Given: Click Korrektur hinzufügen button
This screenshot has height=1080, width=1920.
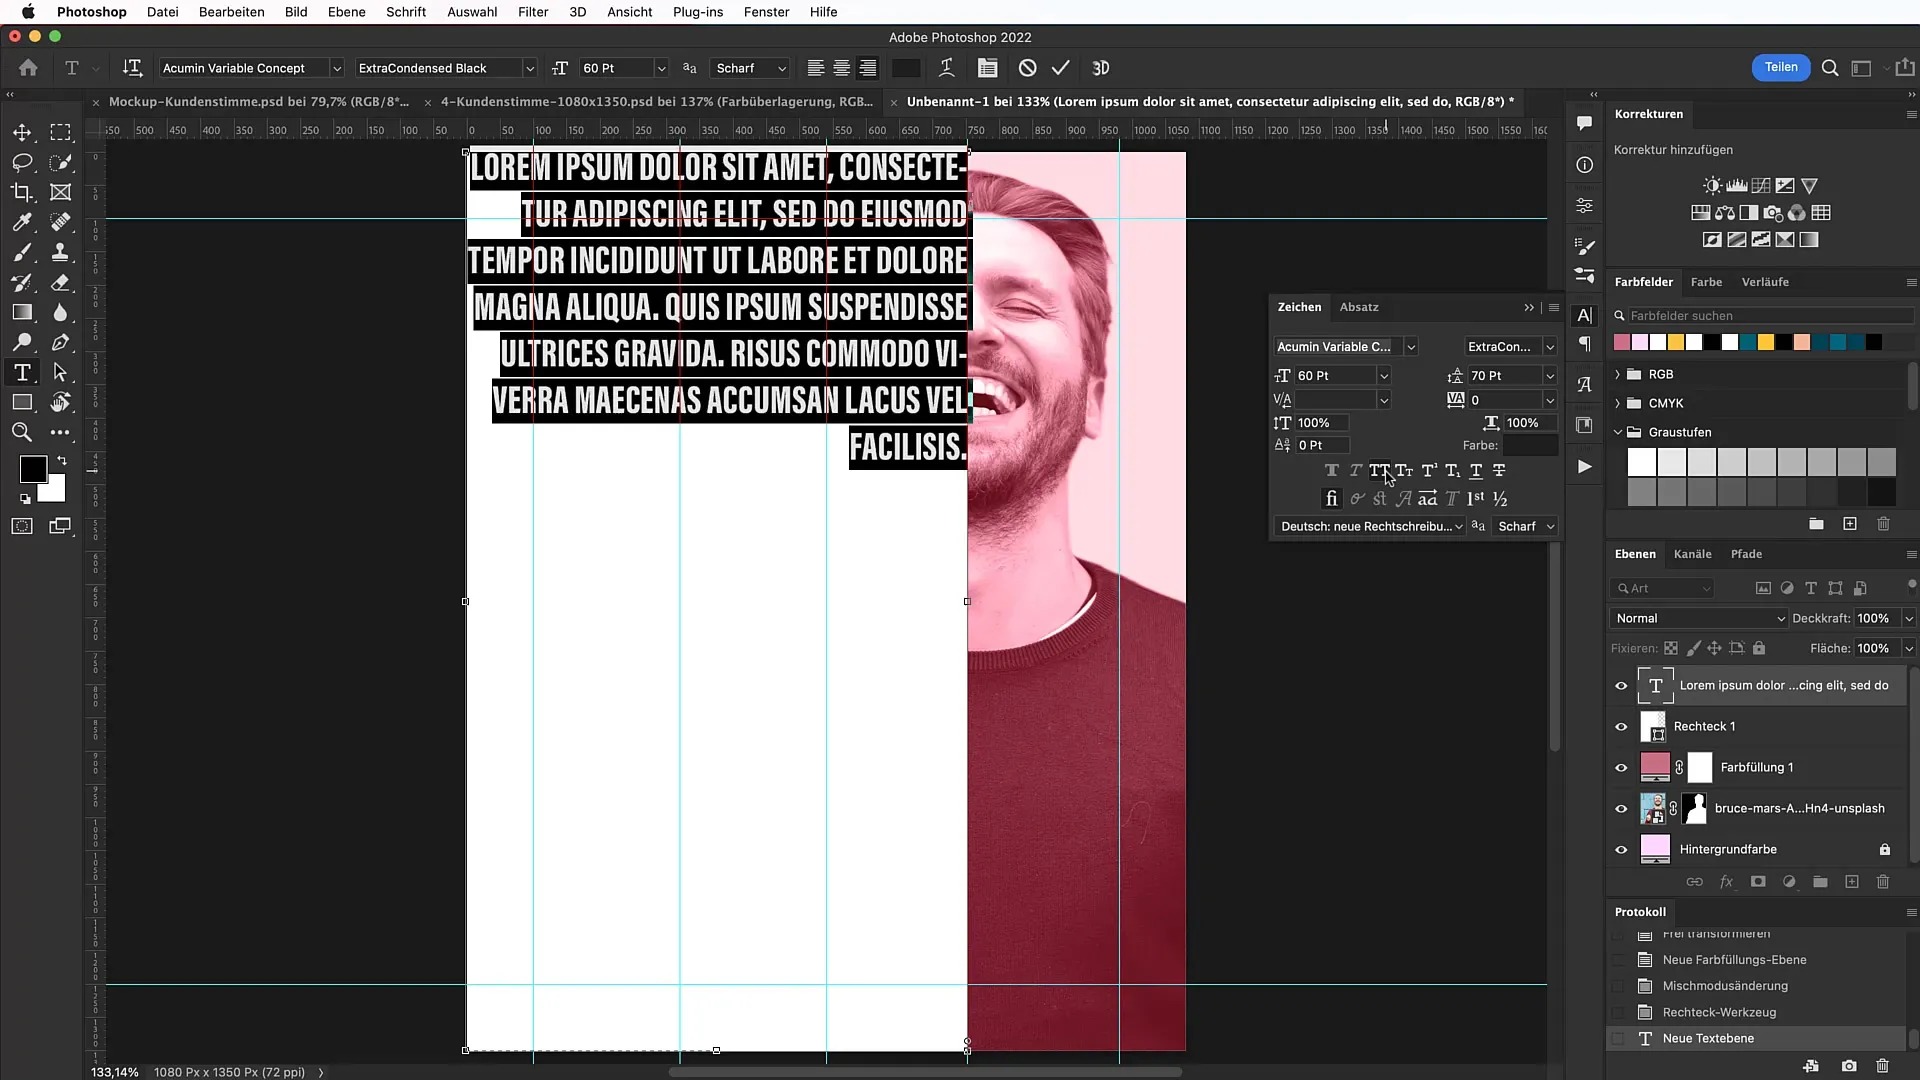Looking at the screenshot, I should tap(1673, 148).
